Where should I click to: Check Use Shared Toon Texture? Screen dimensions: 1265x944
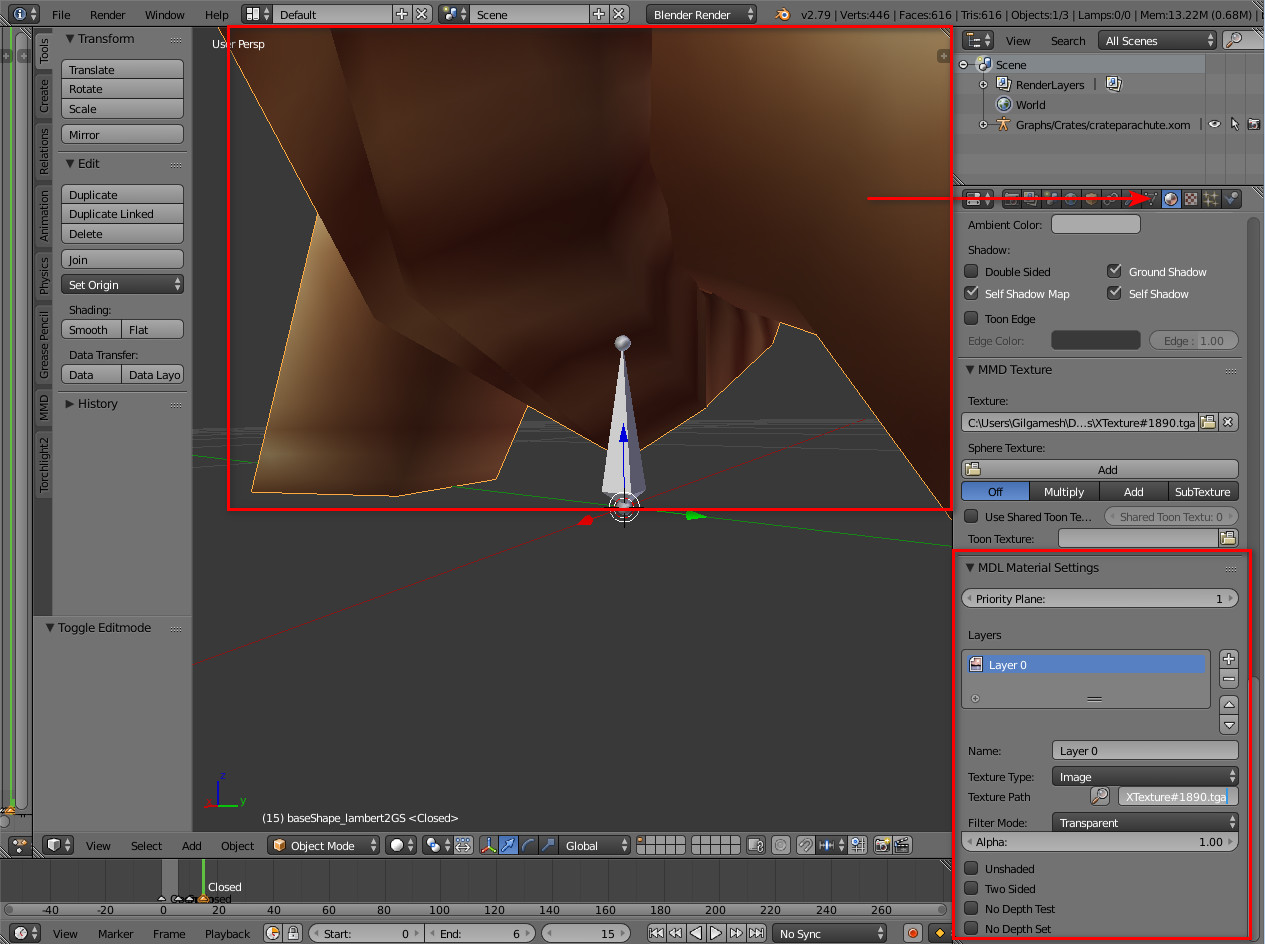tap(971, 516)
